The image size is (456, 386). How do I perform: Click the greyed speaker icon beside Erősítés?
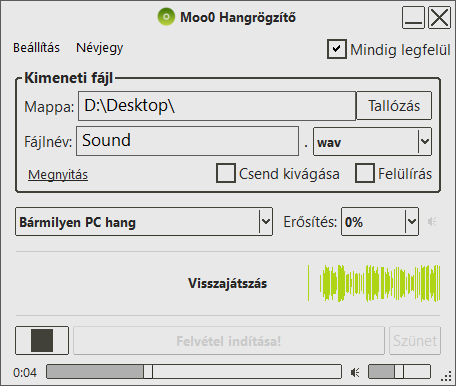[x=432, y=222]
